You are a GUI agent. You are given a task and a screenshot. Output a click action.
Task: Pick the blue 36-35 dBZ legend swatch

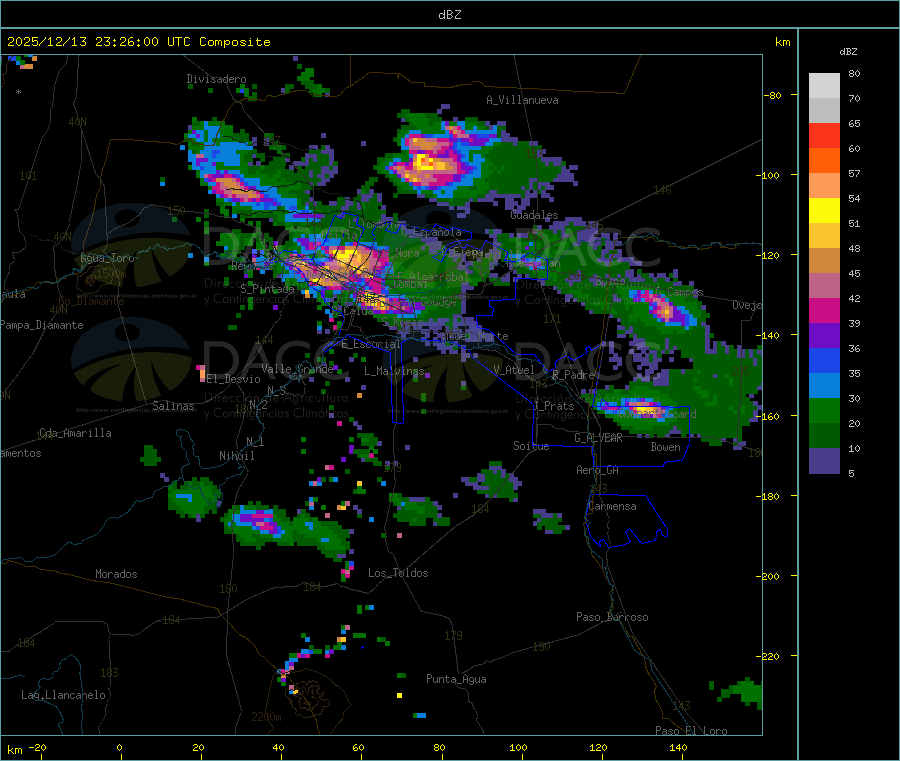tap(824, 360)
